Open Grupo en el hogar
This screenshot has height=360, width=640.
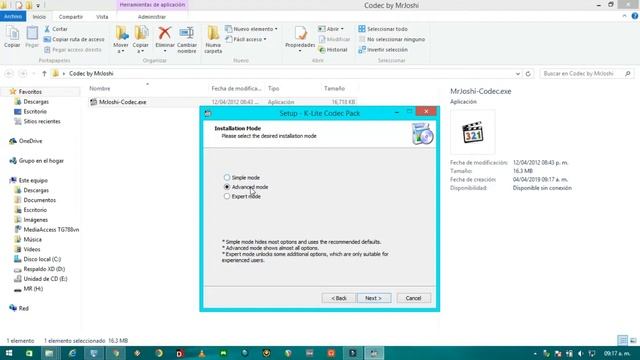click(x=41, y=161)
